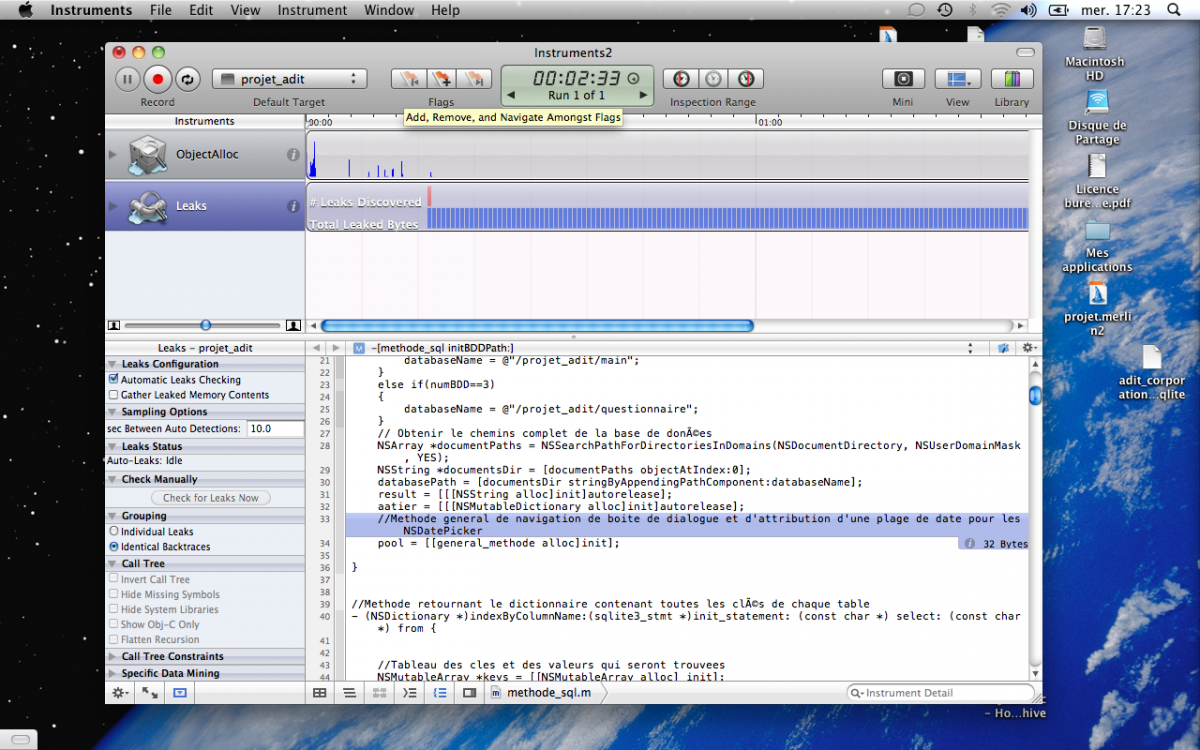Screen dimensions: 1200x750
Task: Expand the Specific Data Mining section
Action: point(113,674)
